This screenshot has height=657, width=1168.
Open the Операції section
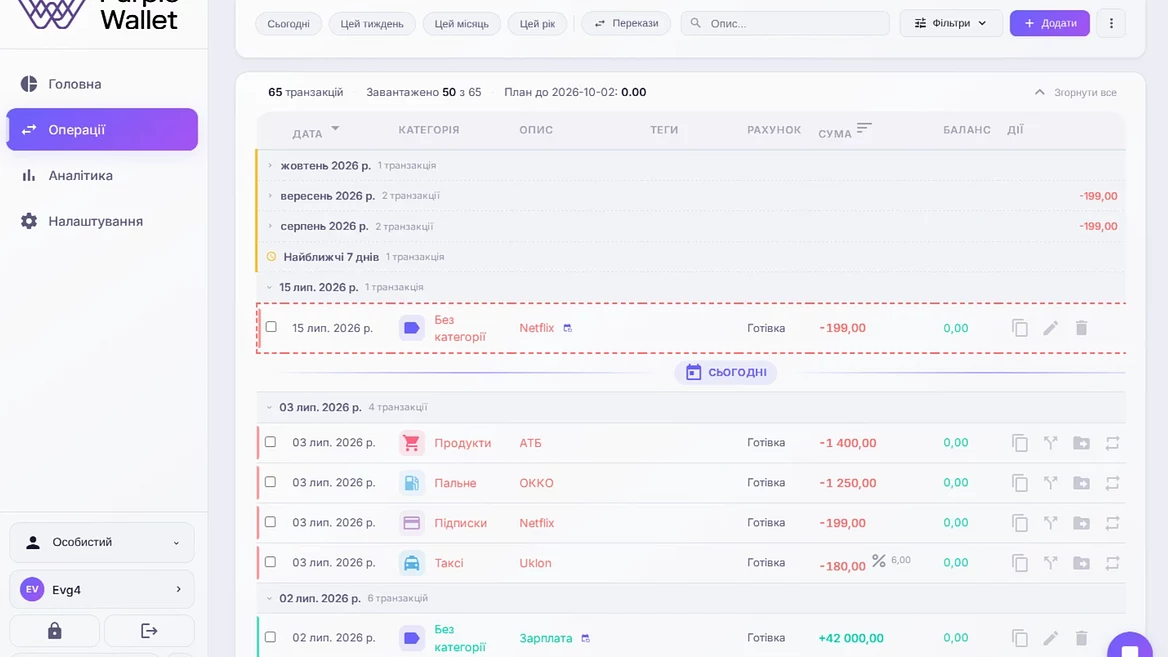pyautogui.click(x=102, y=130)
